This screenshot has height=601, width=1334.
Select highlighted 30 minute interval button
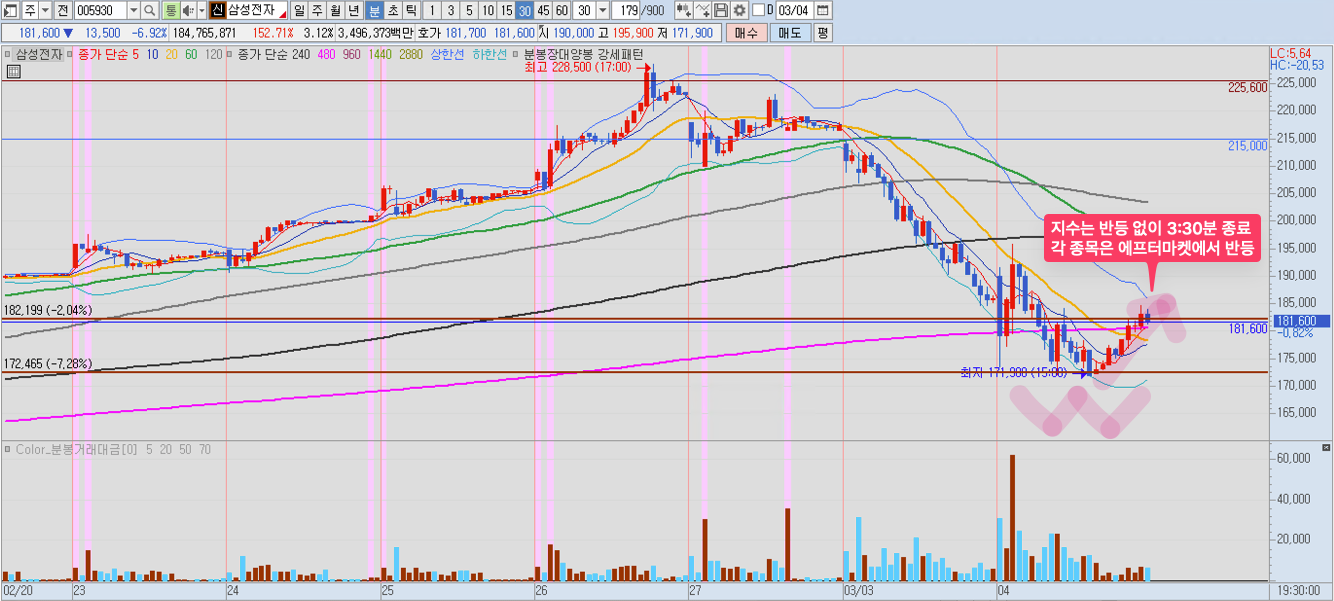tap(524, 10)
